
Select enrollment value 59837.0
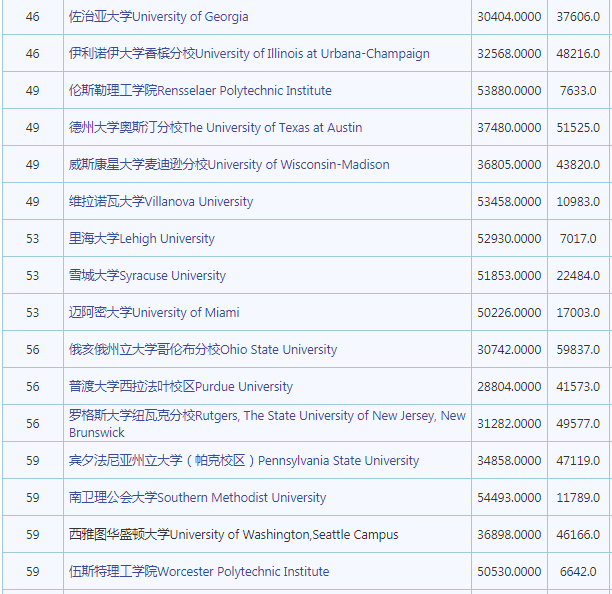pos(578,350)
